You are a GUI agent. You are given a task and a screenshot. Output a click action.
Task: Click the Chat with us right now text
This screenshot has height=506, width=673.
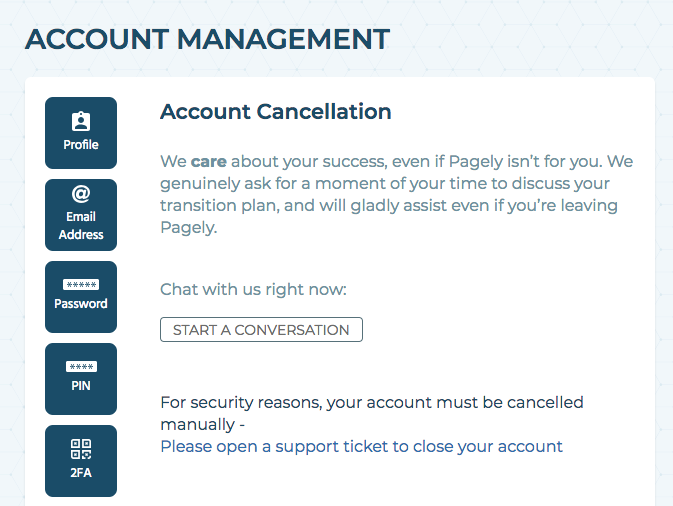(x=253, y=290)
